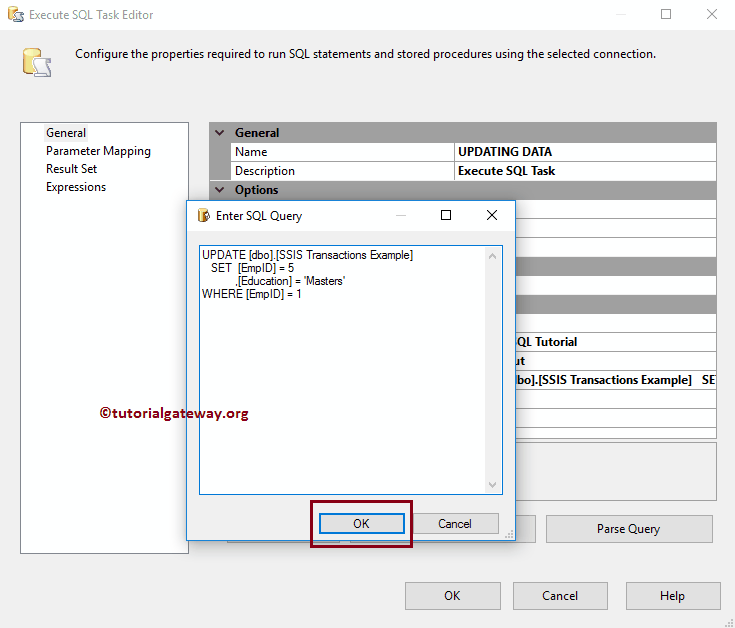This screenshot has height=628, width=735.
Task: Click the query scrollbar up arrow
Action: [x=492, y=256]
